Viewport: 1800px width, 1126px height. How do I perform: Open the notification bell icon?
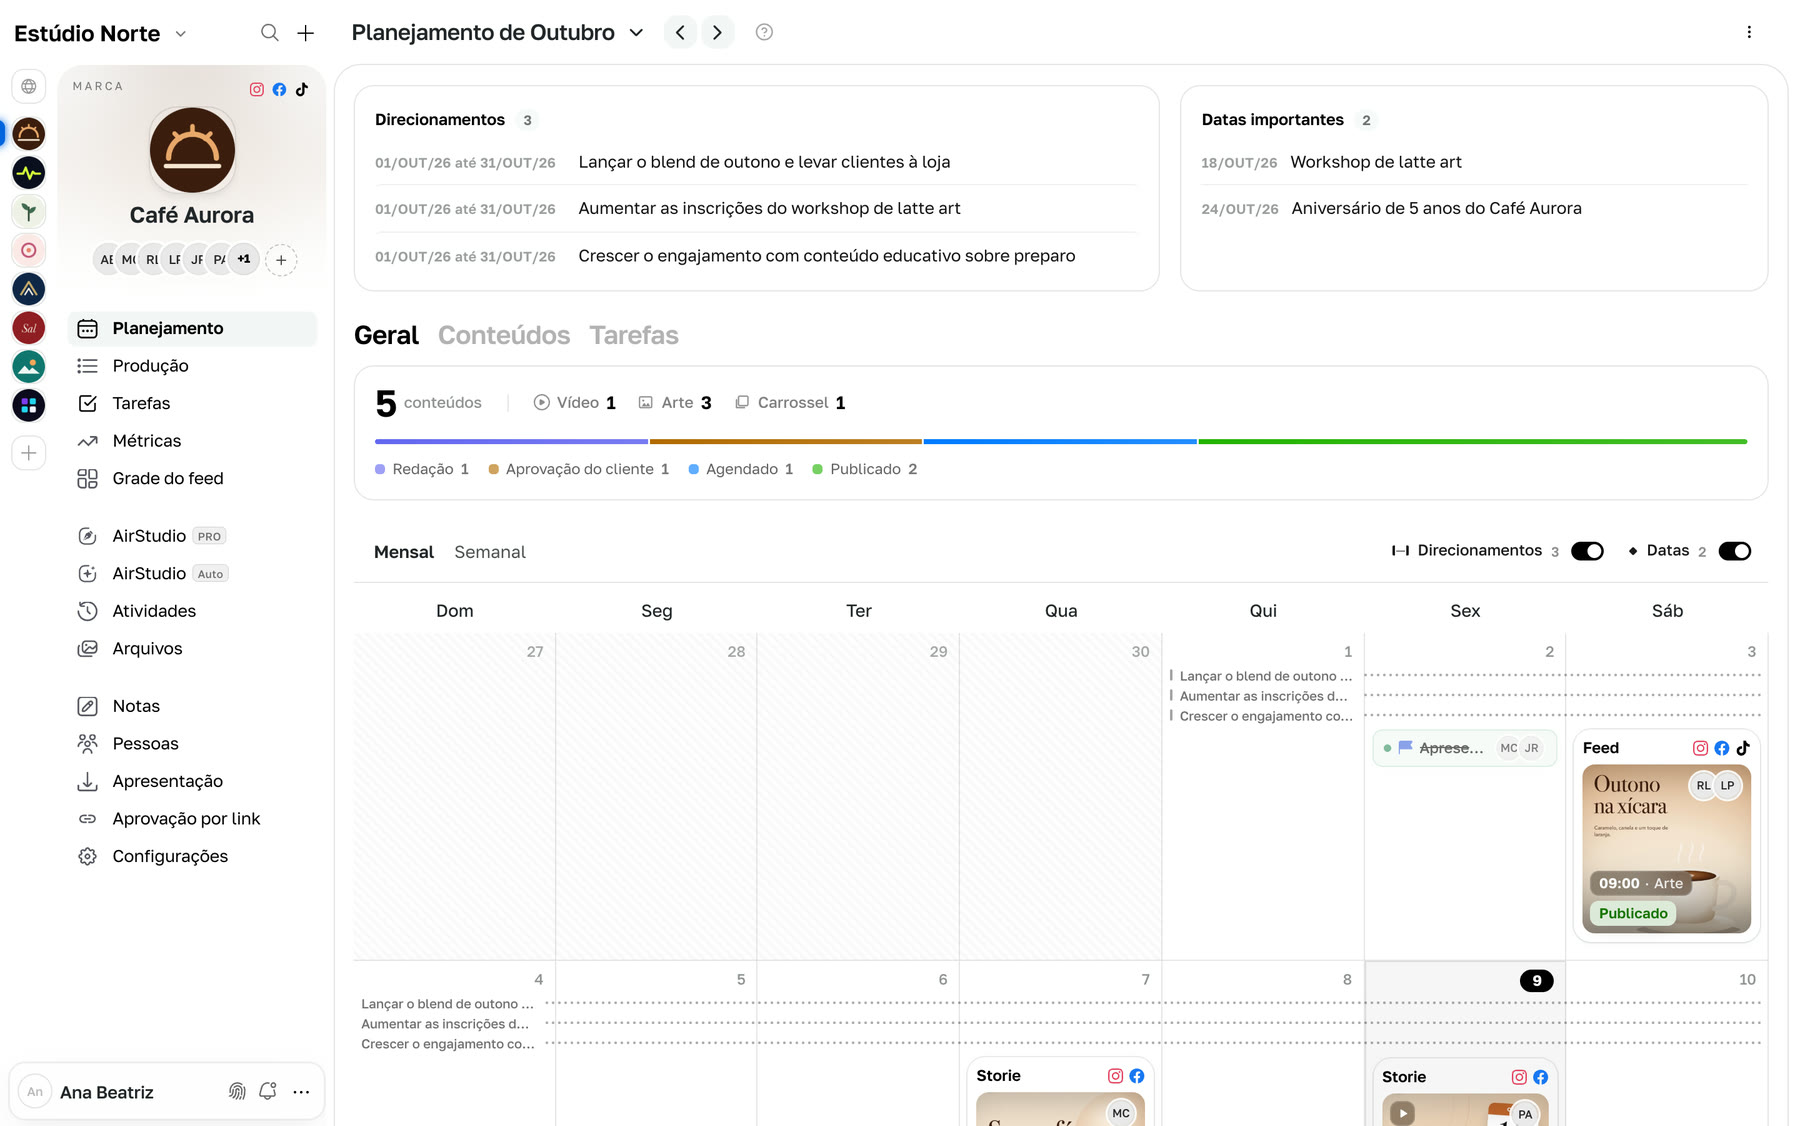267,1091
